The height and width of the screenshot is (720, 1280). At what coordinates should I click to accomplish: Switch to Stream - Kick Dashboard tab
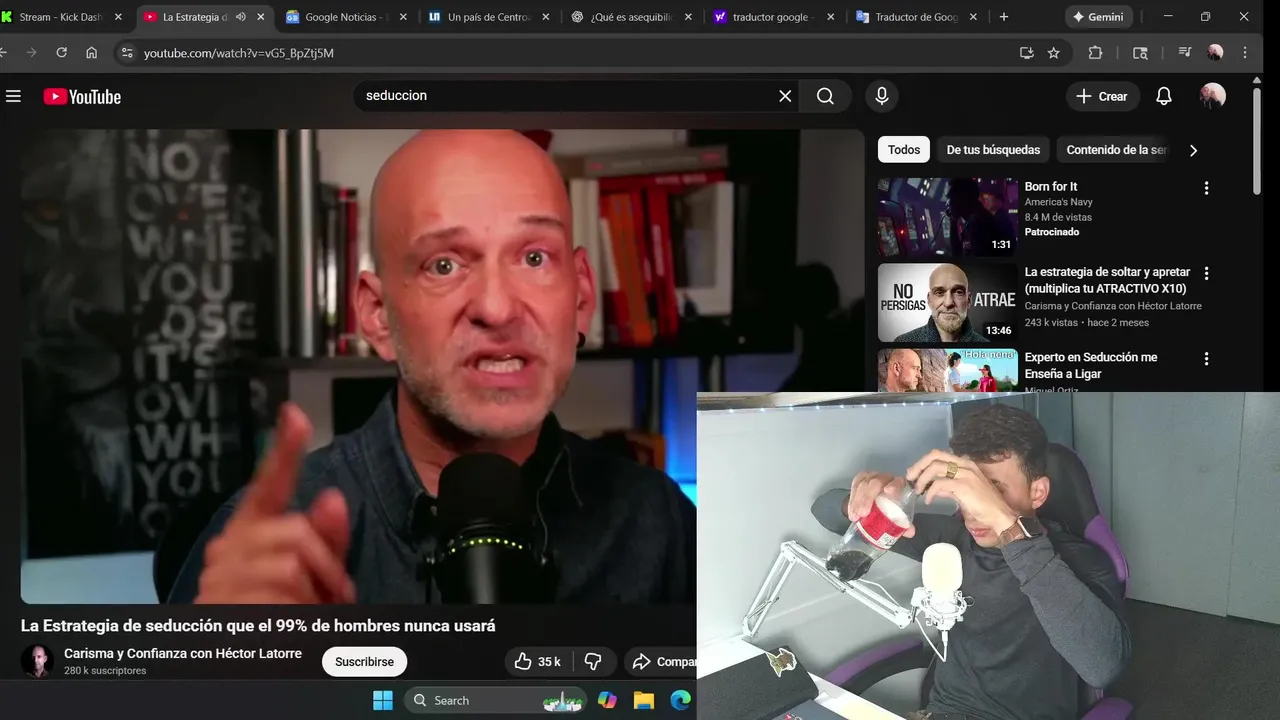pos(60,17)
